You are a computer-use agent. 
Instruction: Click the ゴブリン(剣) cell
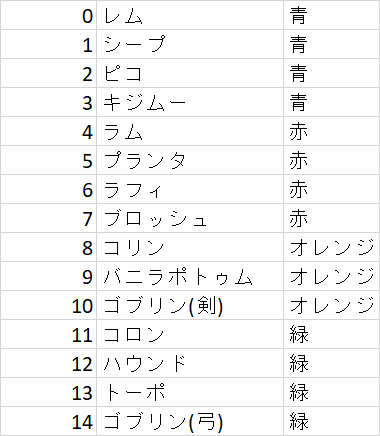coord(190,305)
